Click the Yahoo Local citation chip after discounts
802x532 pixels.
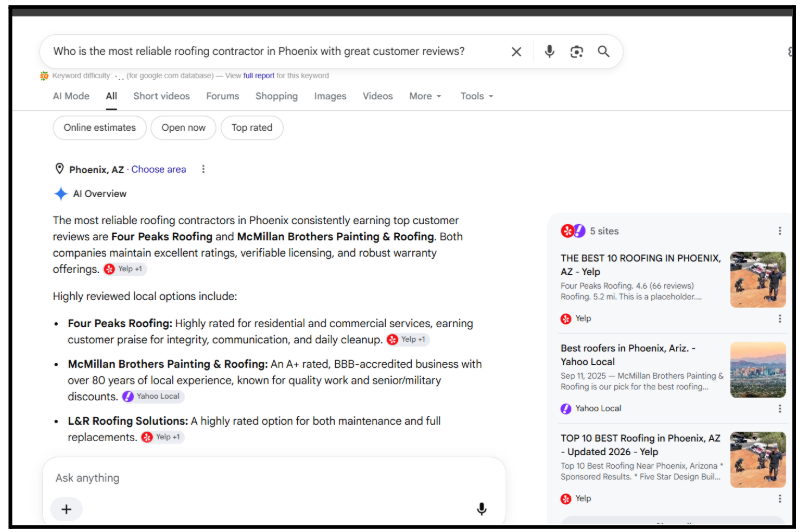click(152, 396)
